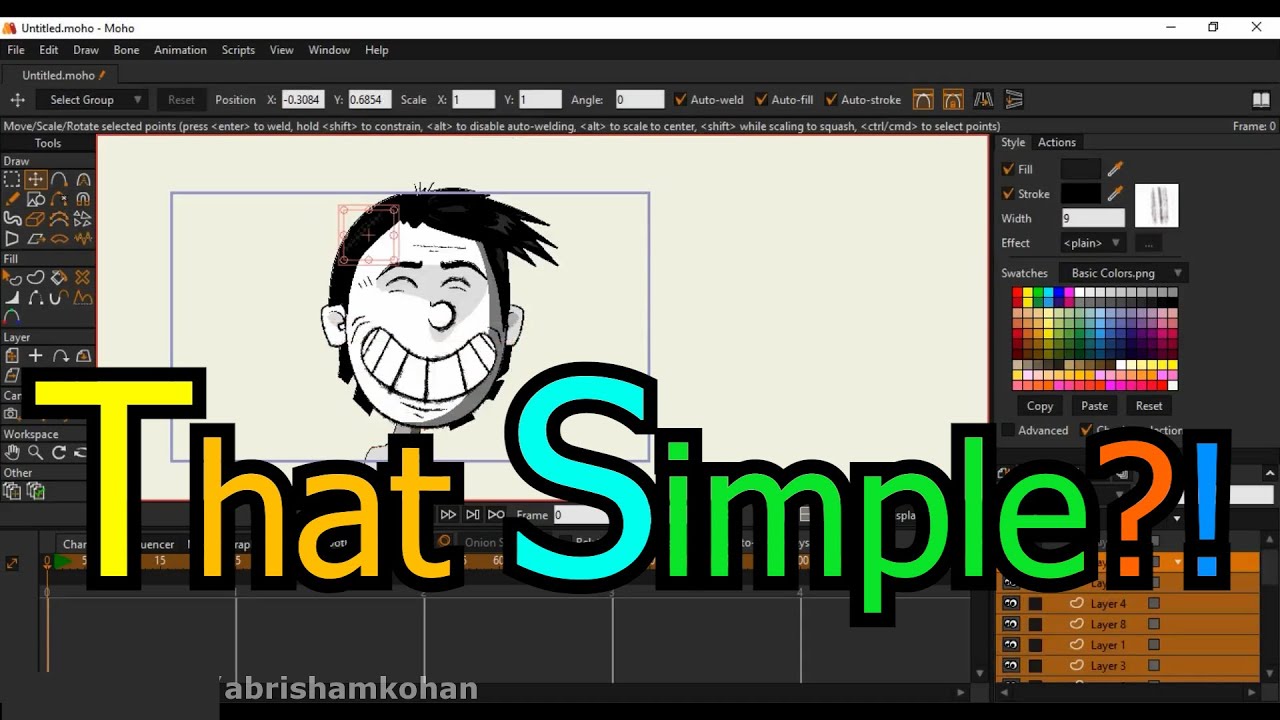The height and width of the screenshot is (720, 1280).
Task: Select the Rotate Layer curved-arrow tool
Action: click(x=59, y=356)
